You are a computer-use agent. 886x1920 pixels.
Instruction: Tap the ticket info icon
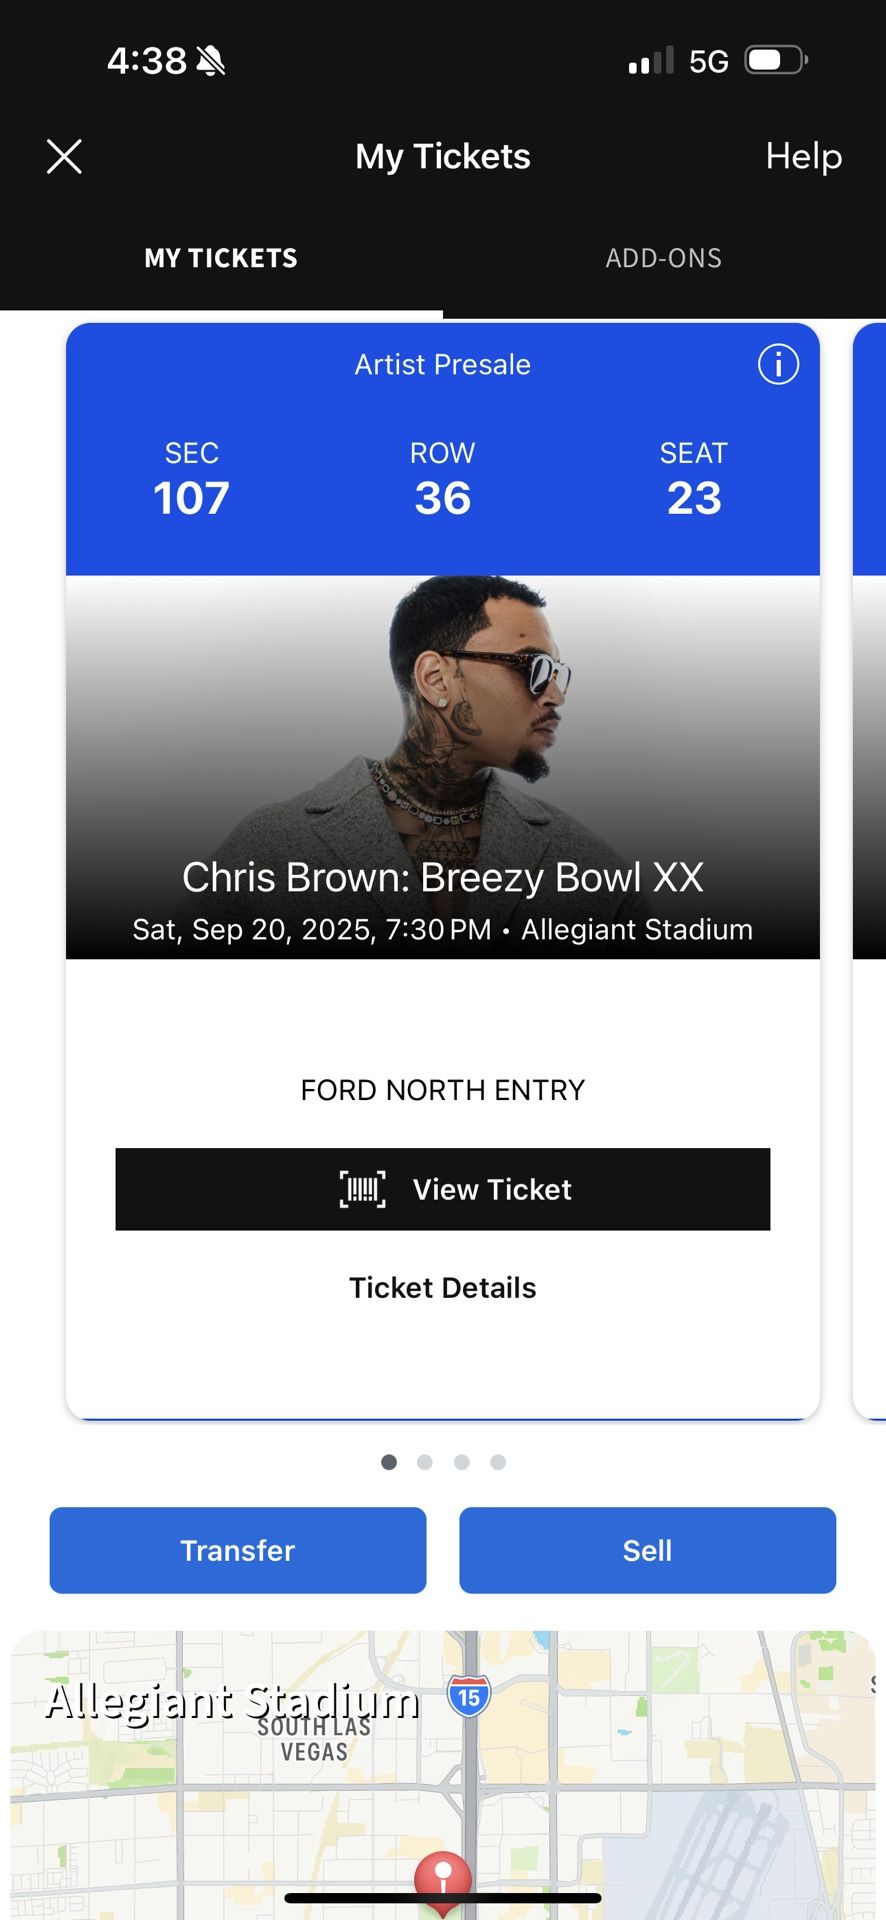tap(778, 364)
